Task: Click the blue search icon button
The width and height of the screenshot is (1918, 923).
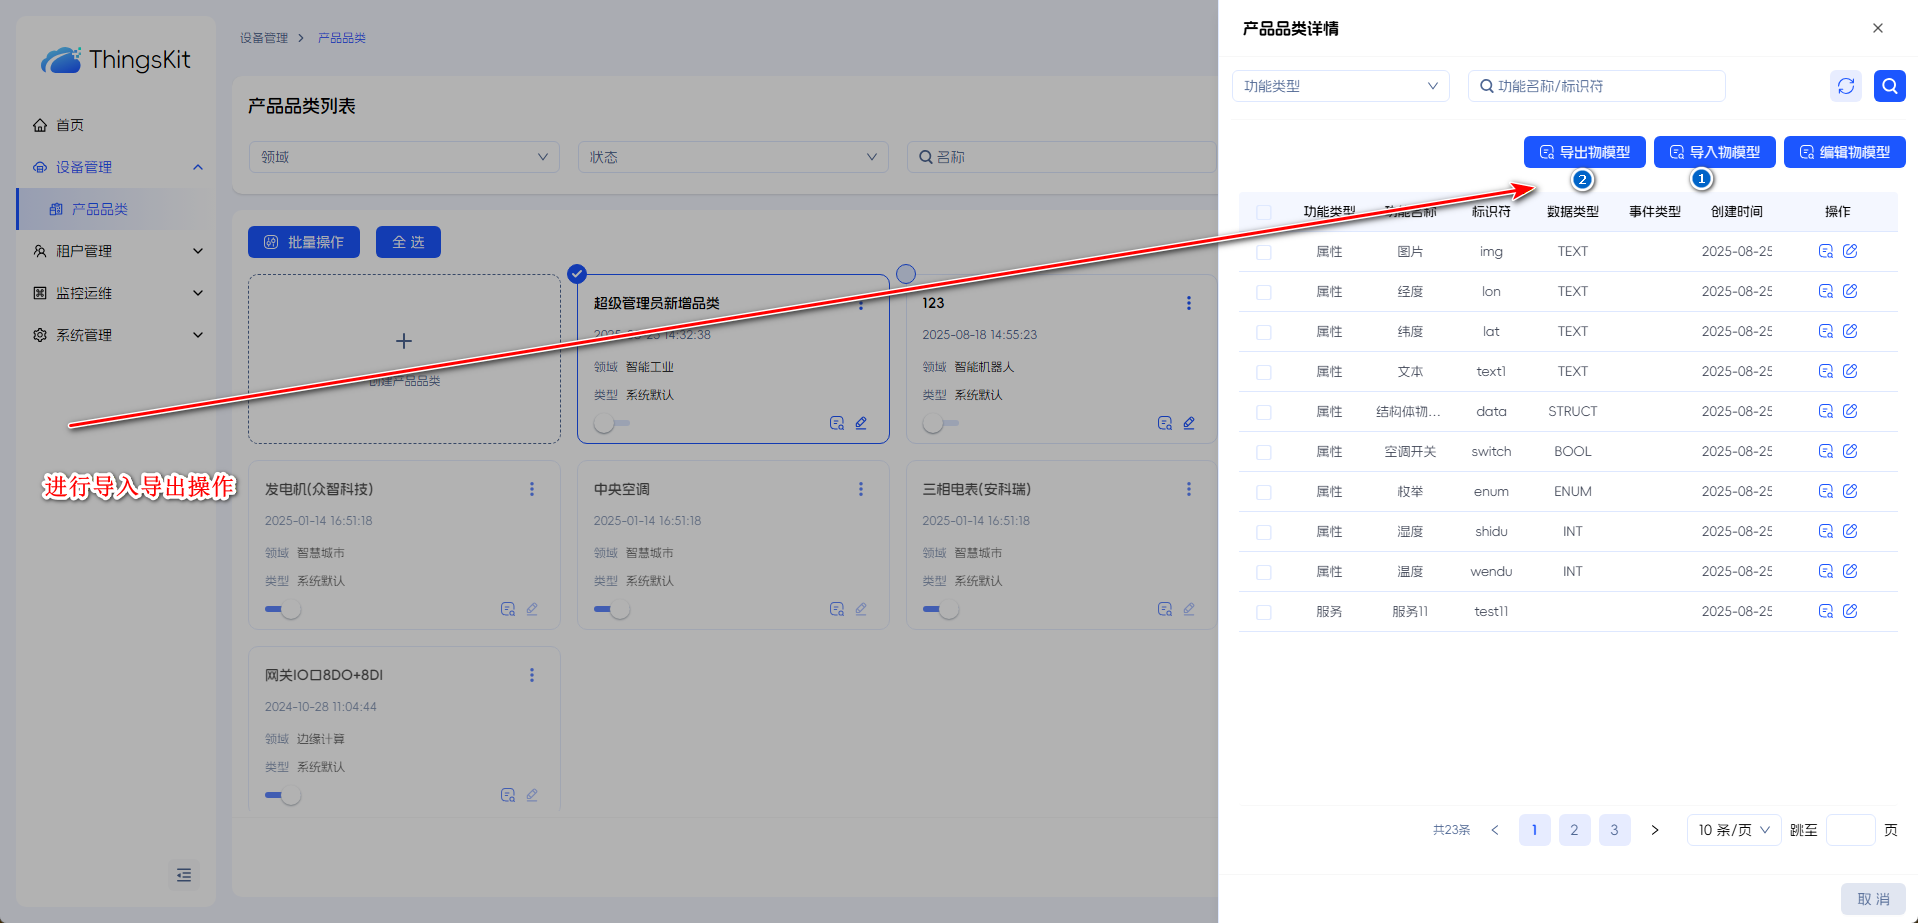Action: point(1889,86)
